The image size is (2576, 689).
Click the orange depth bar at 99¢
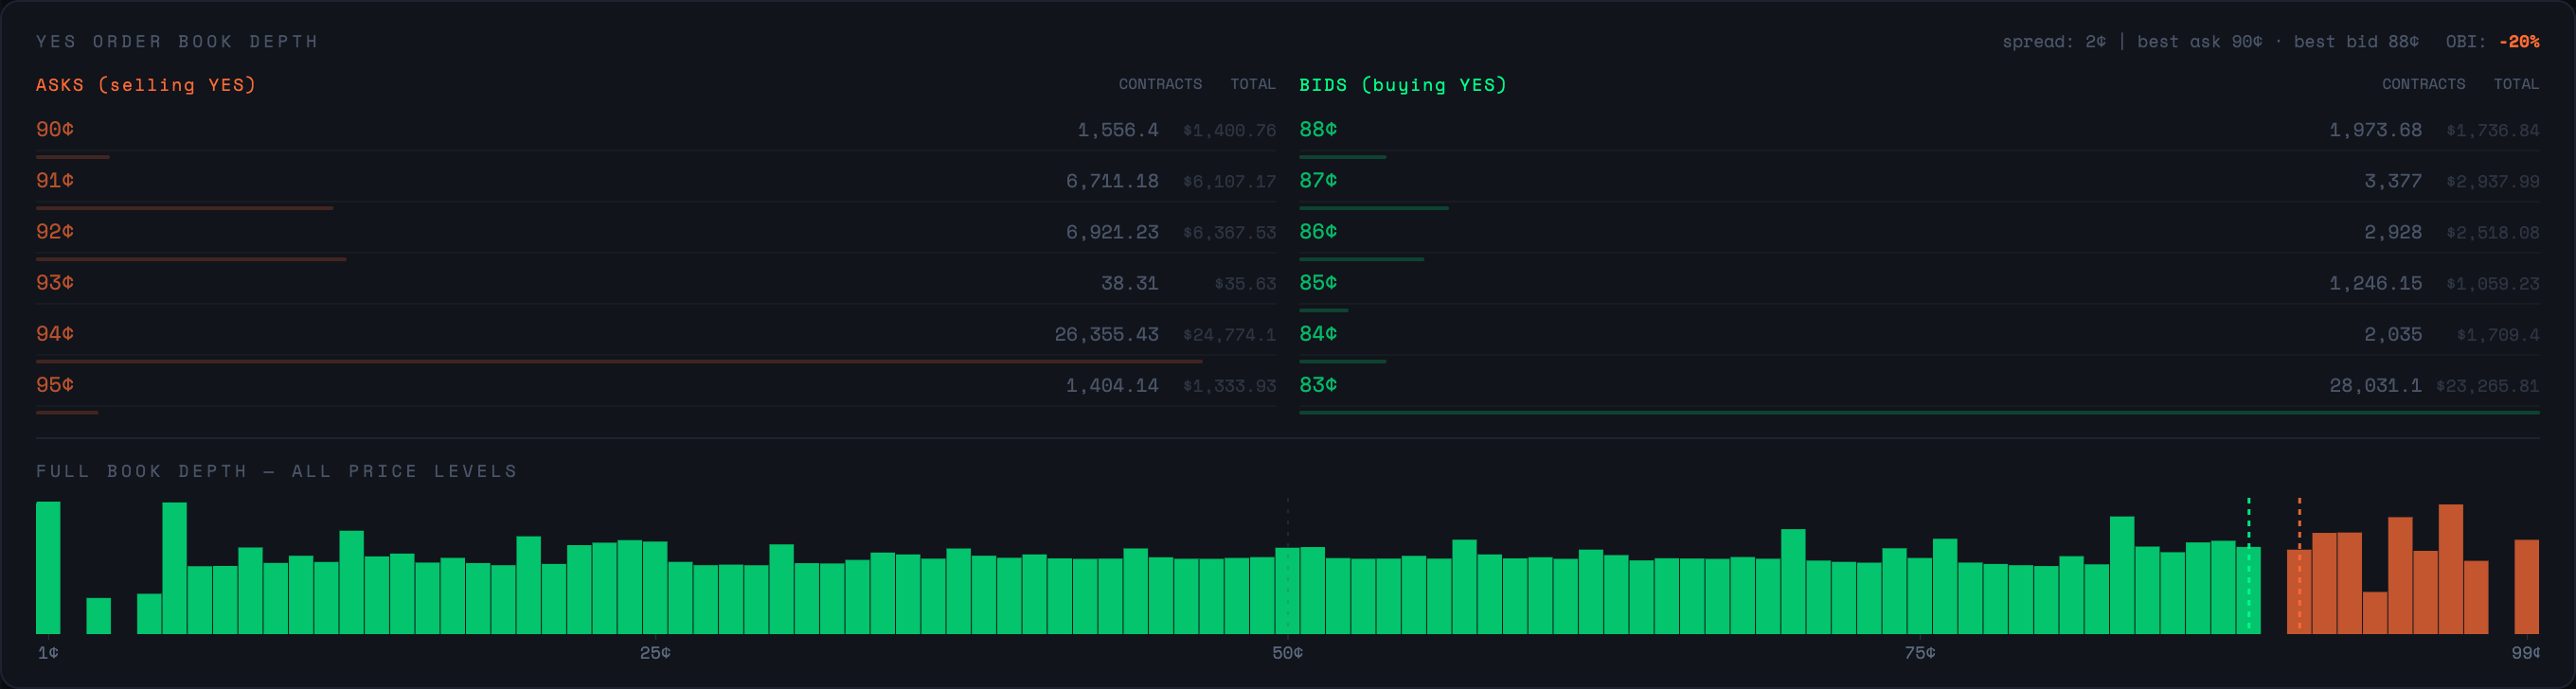click(2527, 587)
